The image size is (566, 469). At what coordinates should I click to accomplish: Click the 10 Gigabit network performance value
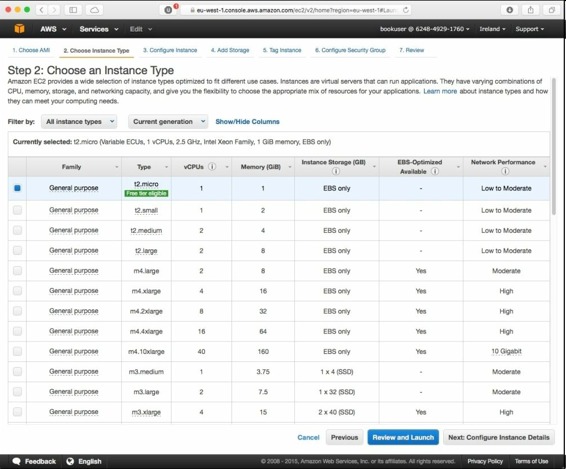pos(506,351)
